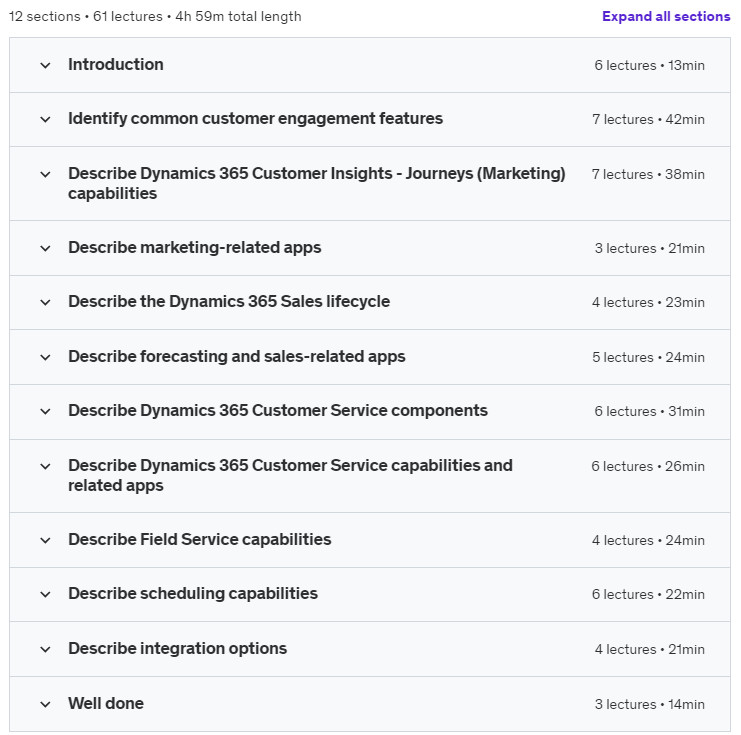Select 'Describe integration options' title
Viewport: 741px width, 735px height.
tap(177, 649)
